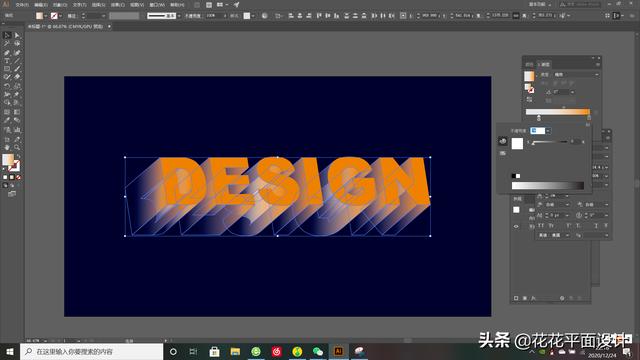The image size is (640, 360).
Task: Toggle All Caps TT in Character panel
Action: pyautogui.click(x=541, y=225)
